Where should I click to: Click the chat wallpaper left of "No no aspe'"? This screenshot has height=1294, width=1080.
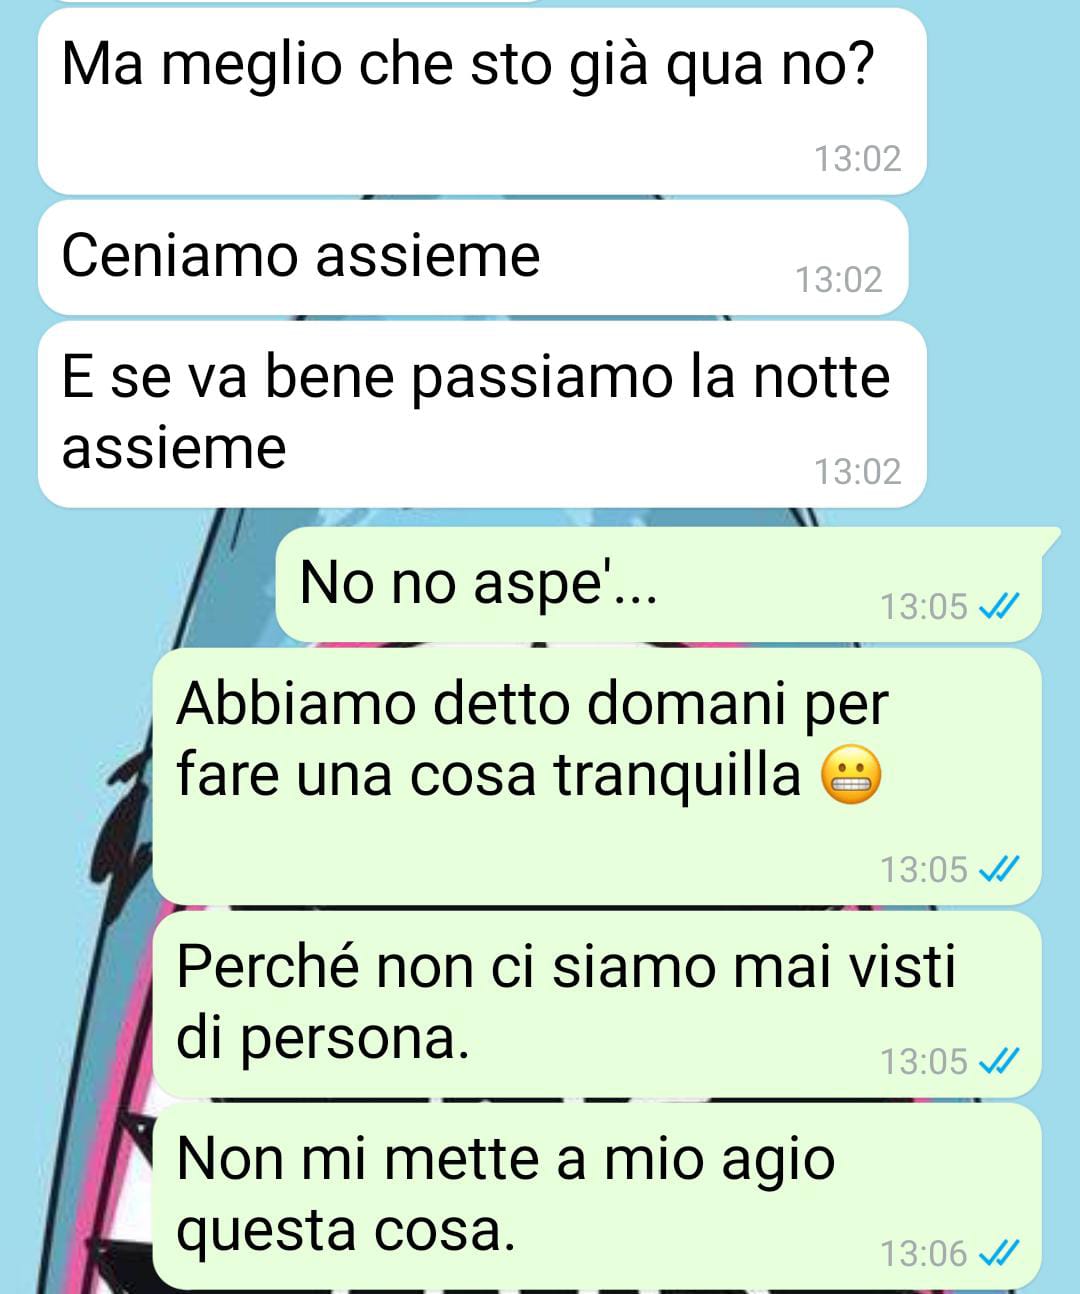click(140, 585)
